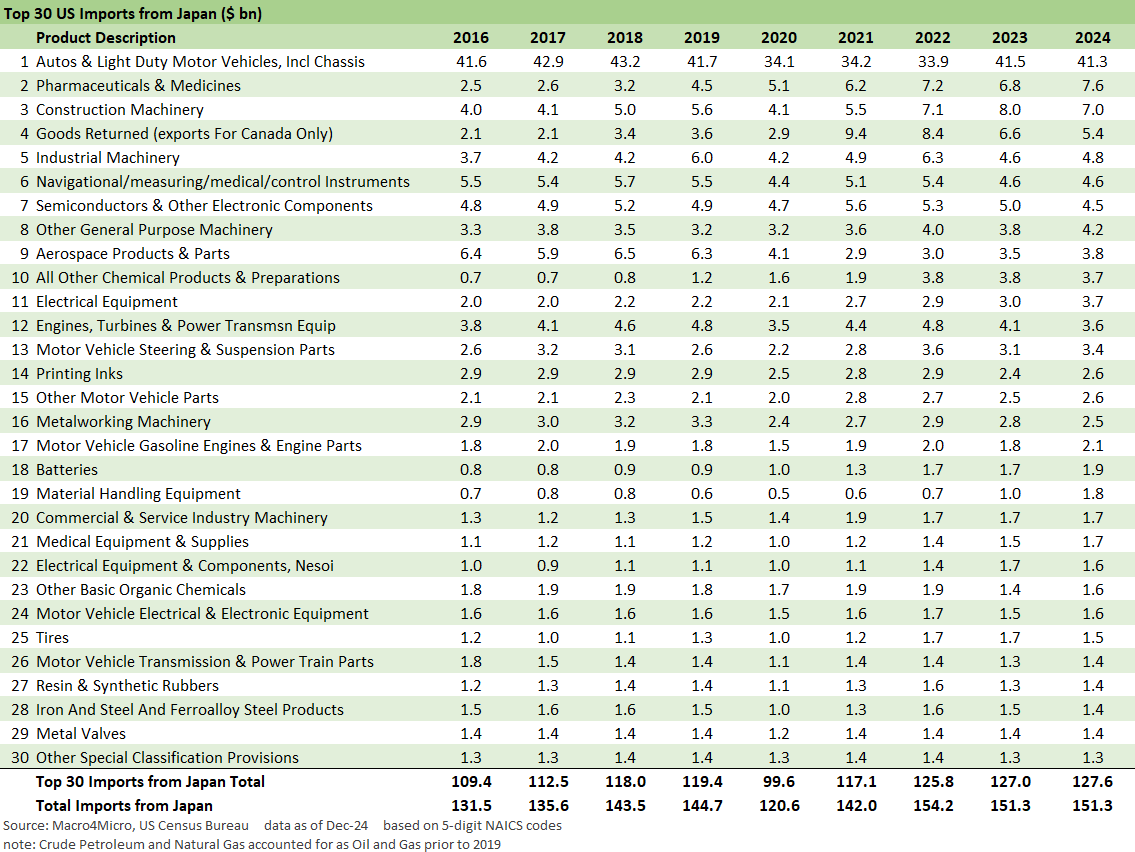
Task: Select Pharmaceuticals 2024 value 7.6
Action: pyautogui.click(x=1093, y=85)
